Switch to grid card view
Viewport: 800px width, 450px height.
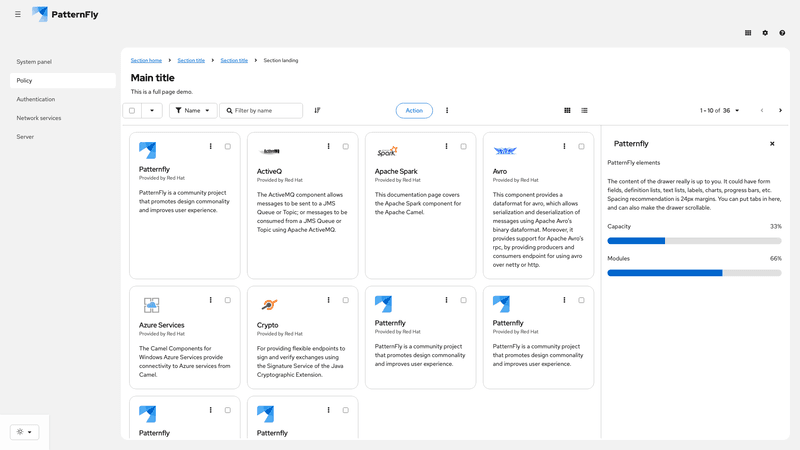tap(567, 110)
